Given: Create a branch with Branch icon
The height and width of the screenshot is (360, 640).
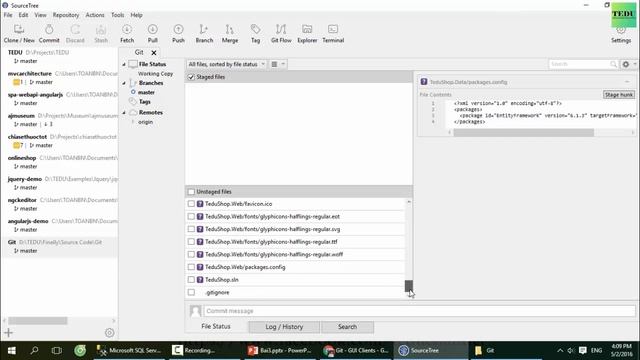Looking at the screenshot, I should 204,33.
